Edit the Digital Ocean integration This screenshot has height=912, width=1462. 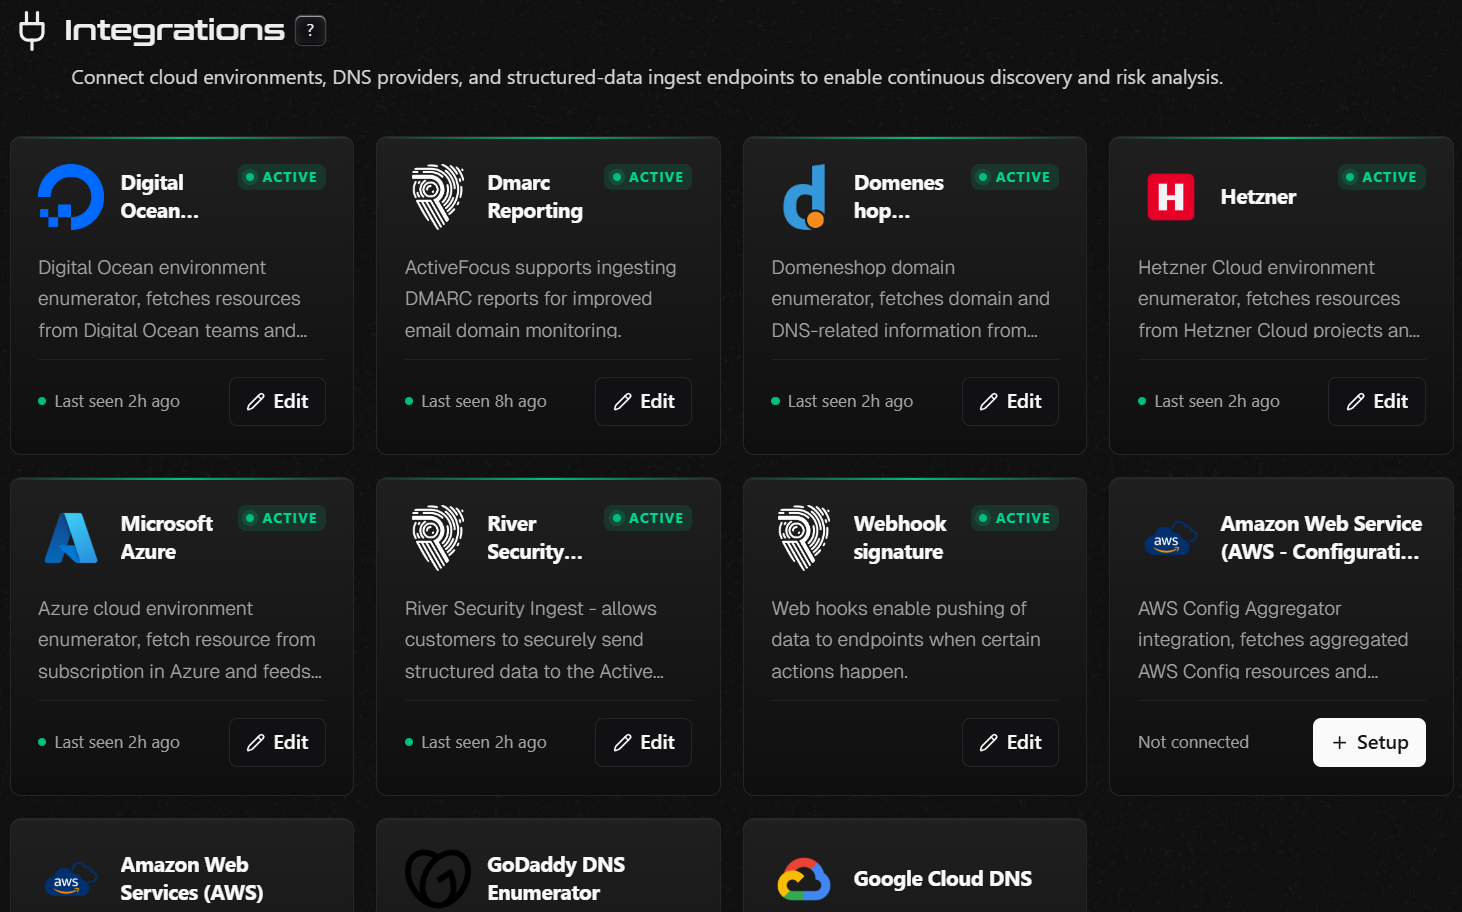coord(277,402)
